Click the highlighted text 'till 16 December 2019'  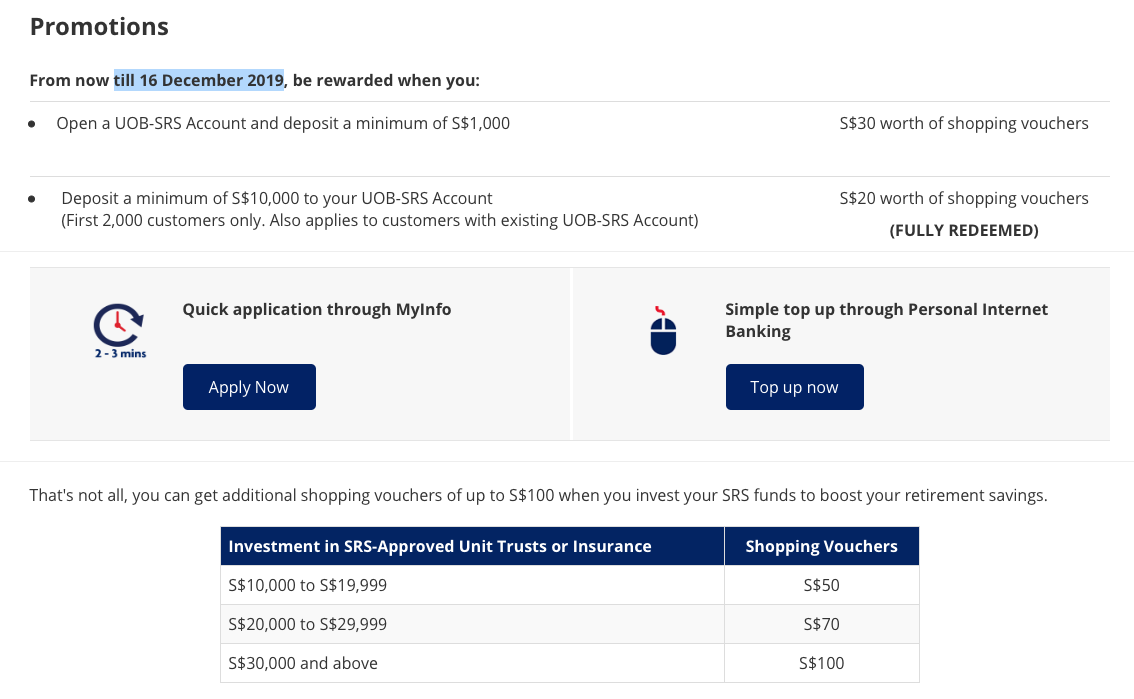pyautogui.click(x=199, y=80)
